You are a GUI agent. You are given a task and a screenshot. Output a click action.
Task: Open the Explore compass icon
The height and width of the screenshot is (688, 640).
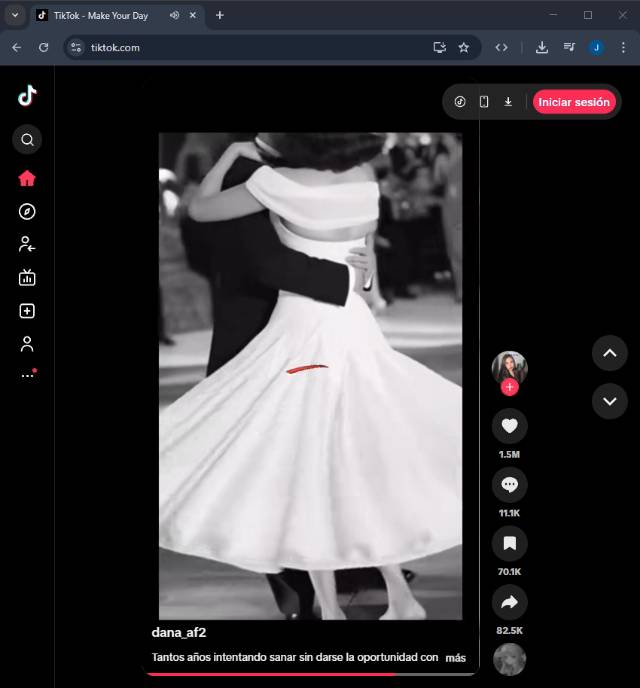point(27,211)
